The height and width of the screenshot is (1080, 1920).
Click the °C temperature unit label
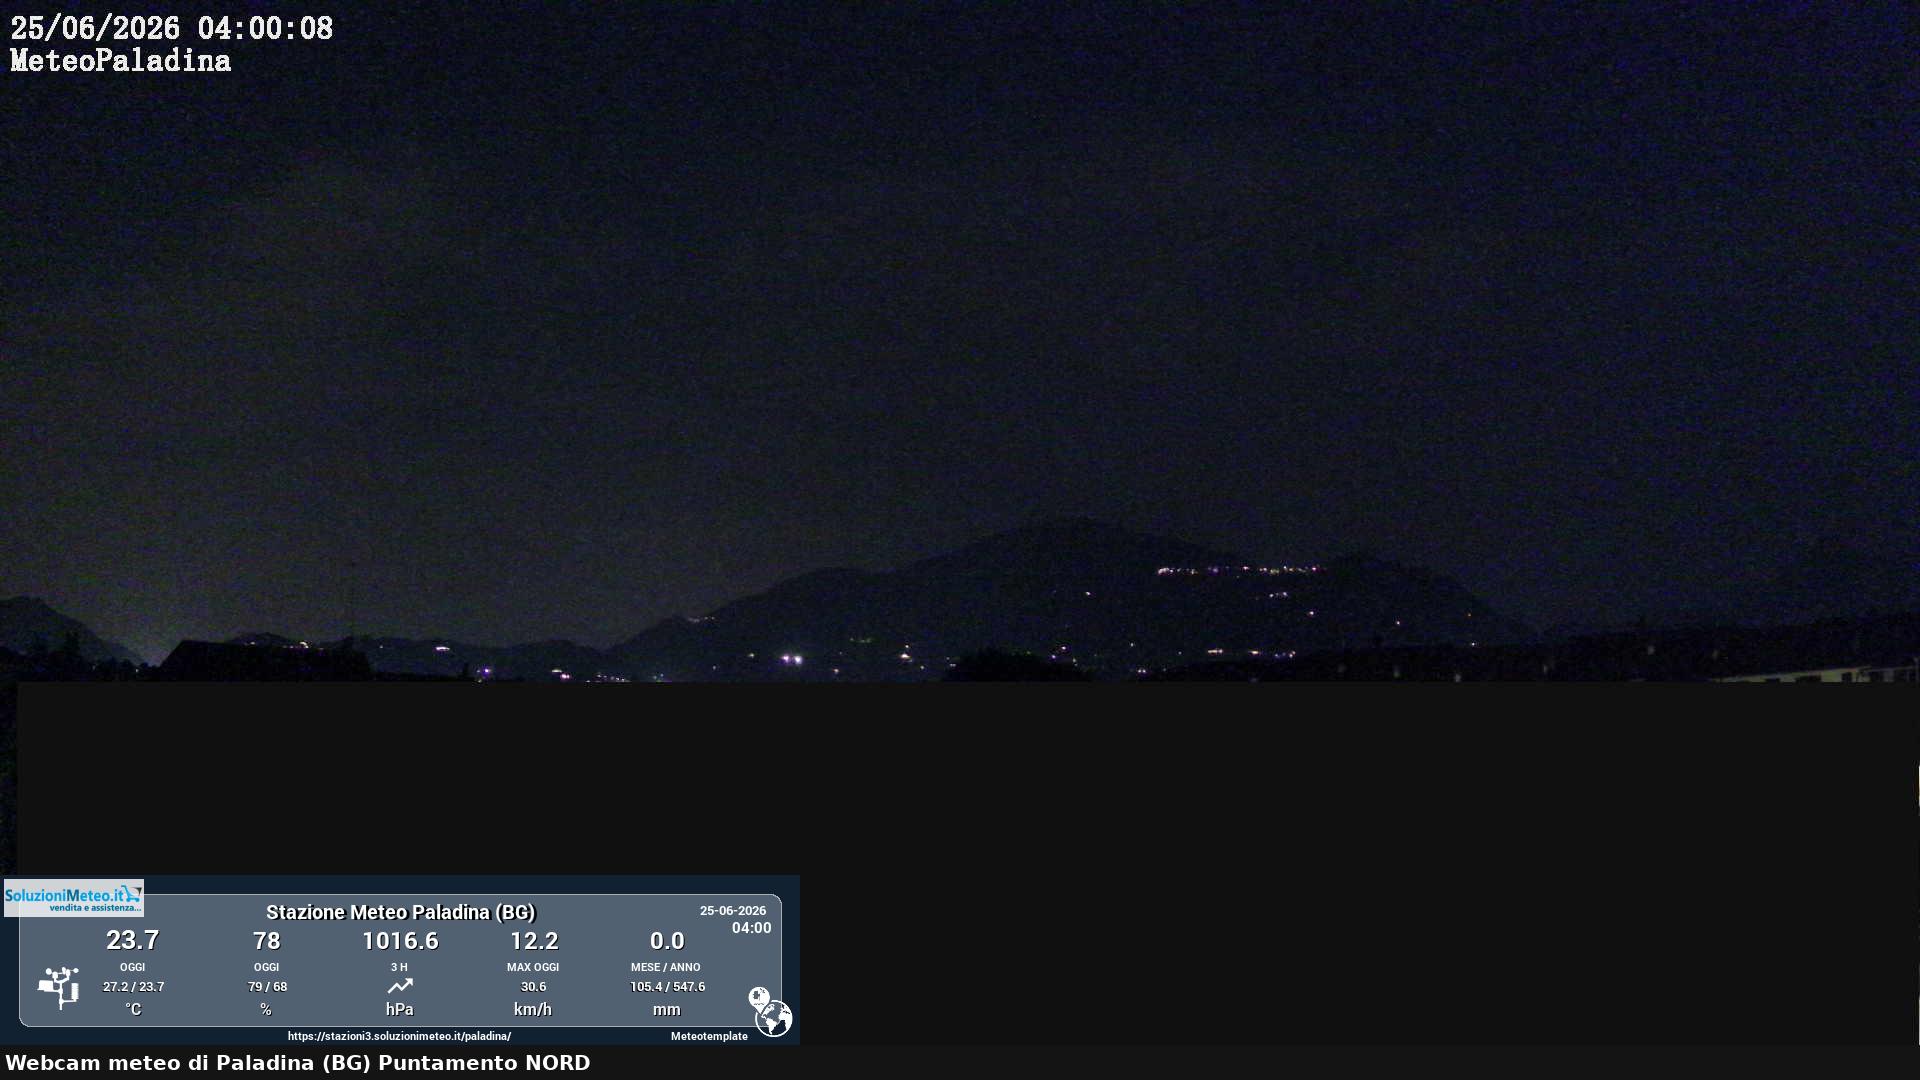pyautogui.click(x=133, y=1009)
